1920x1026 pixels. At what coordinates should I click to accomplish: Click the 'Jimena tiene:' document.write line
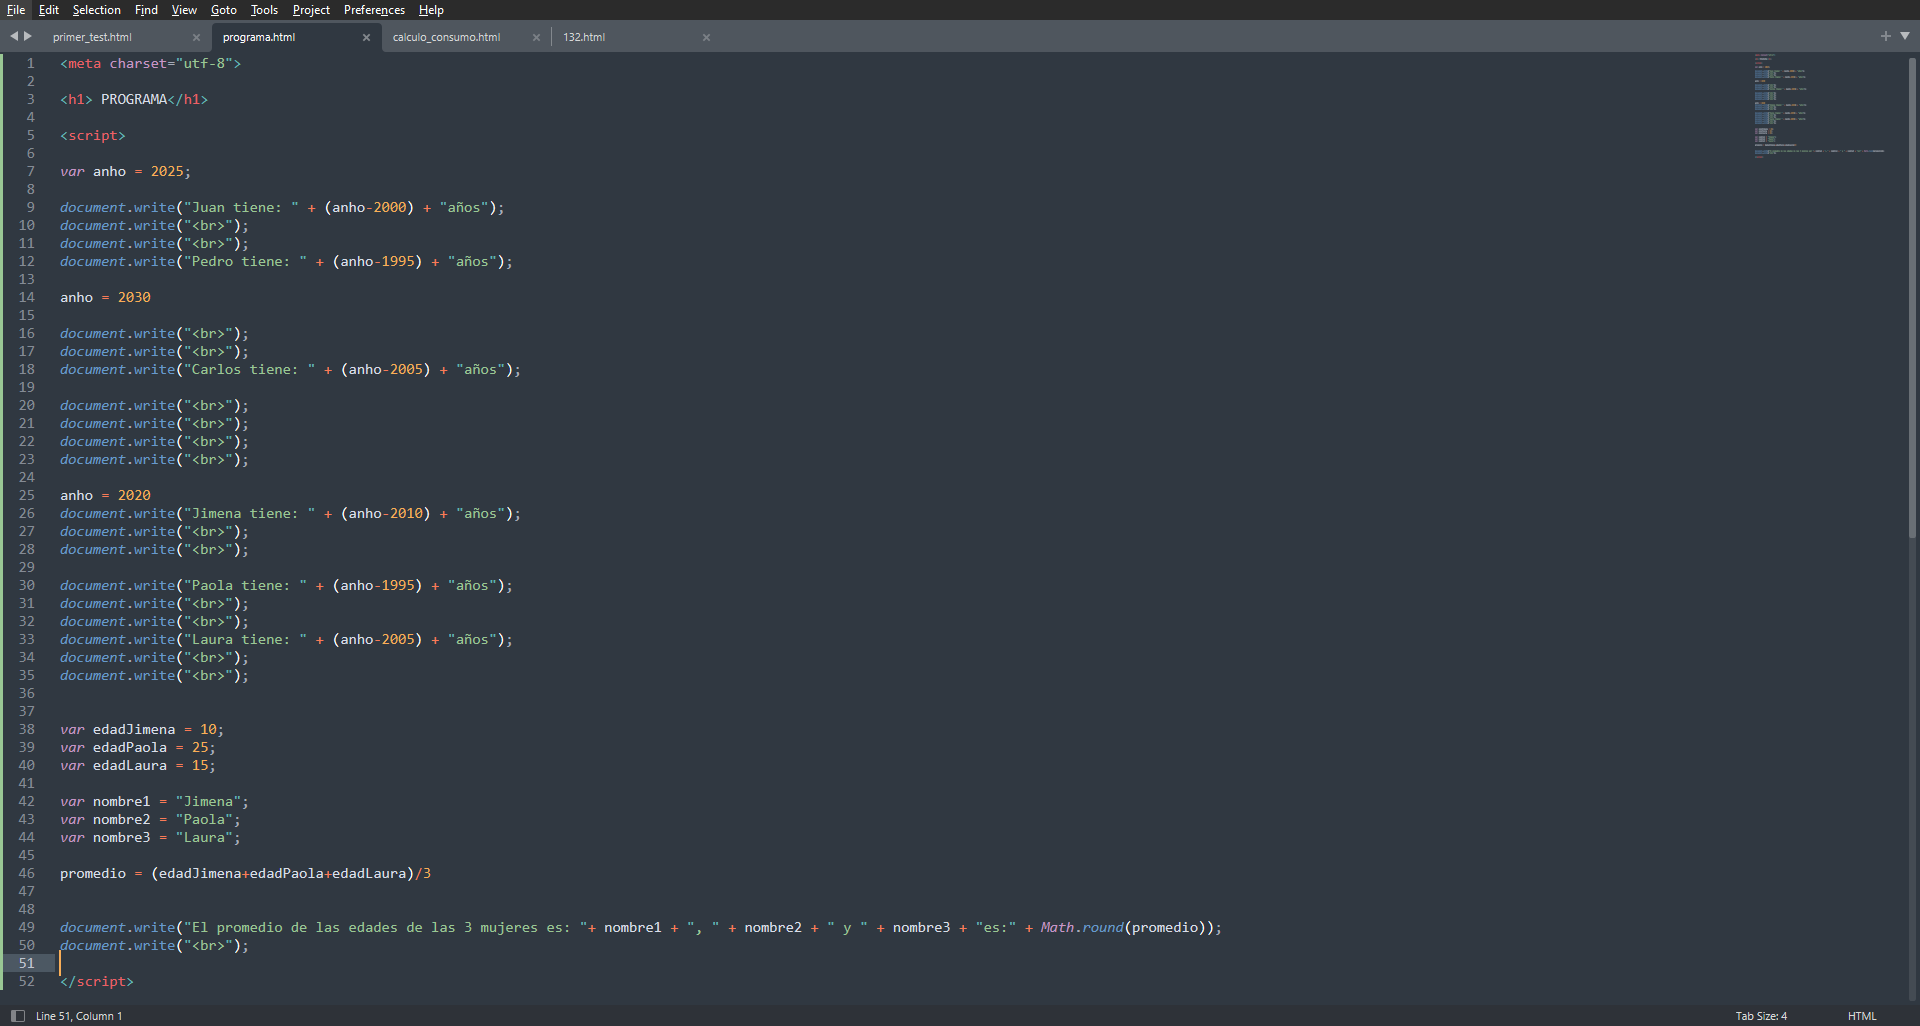[x=290, y=513]
